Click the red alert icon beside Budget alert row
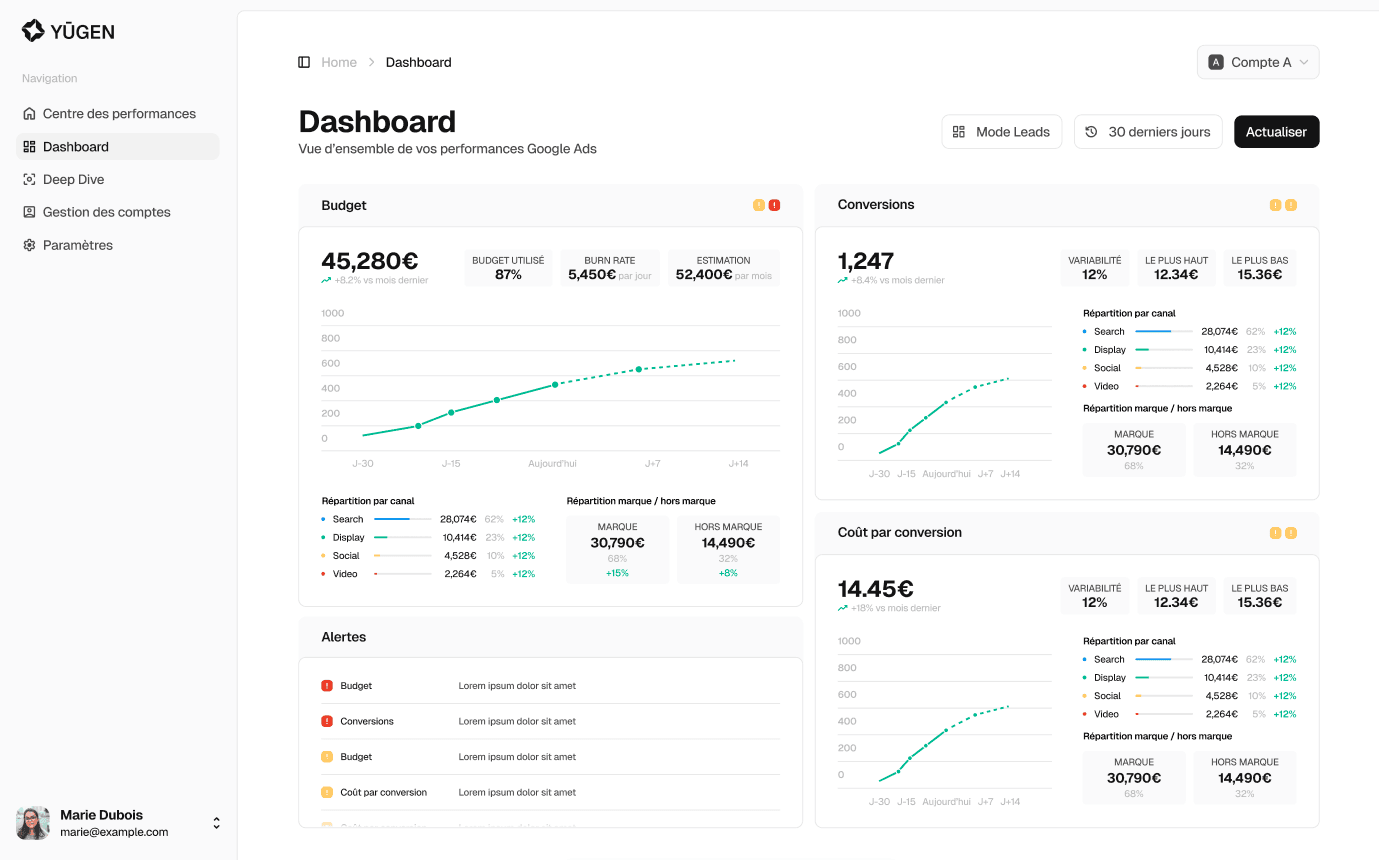This screenshot has width=1379, height=860. pyautogui.click(x=325, y=685)
